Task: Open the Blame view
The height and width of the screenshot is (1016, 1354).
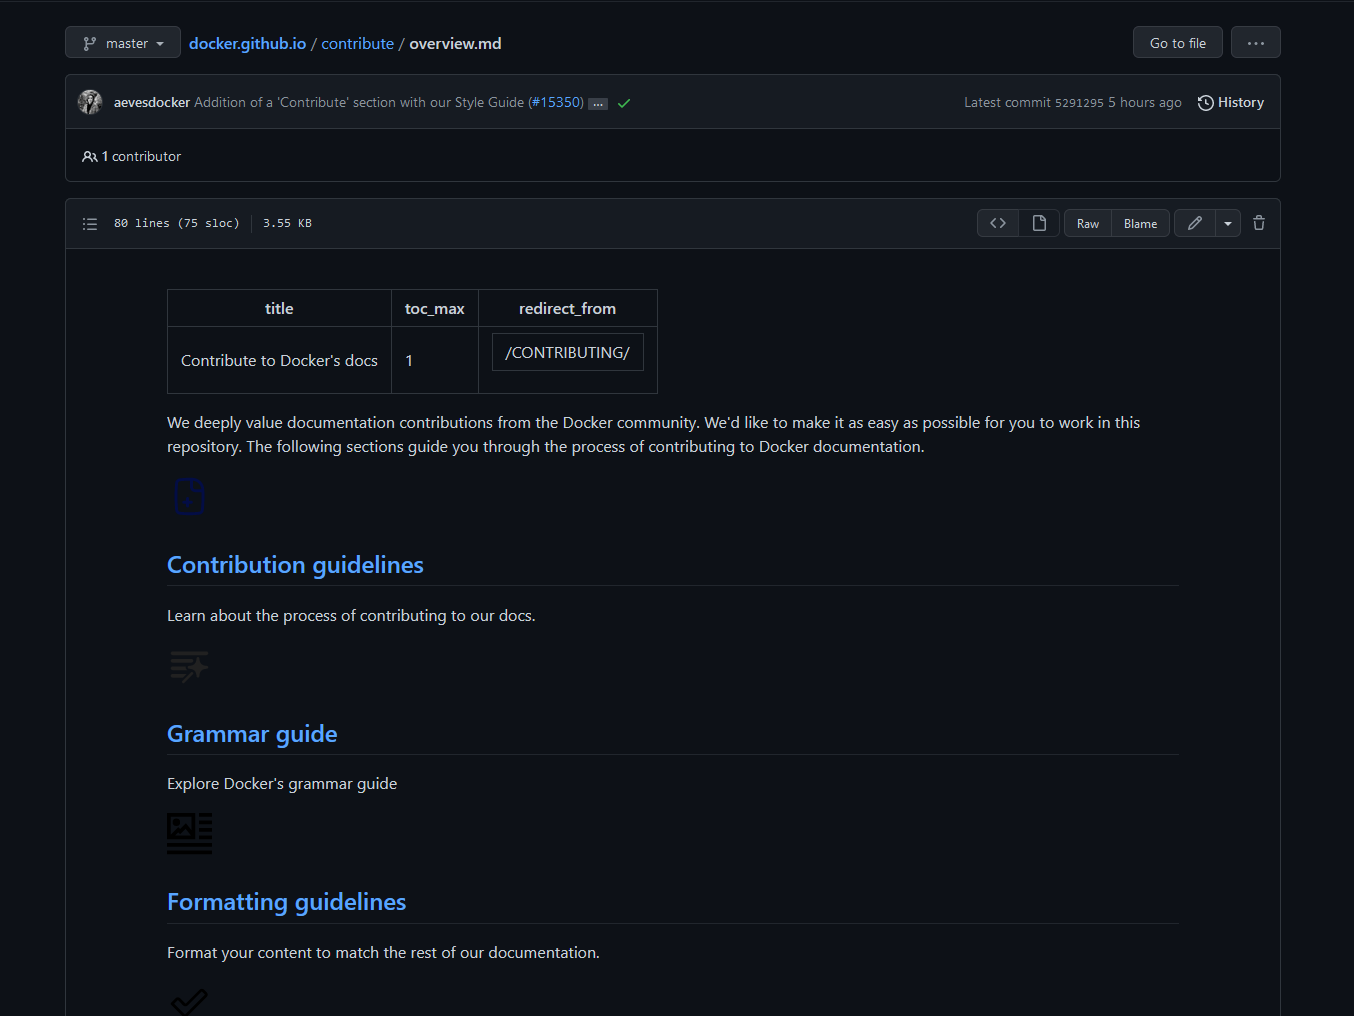Action: [1140, 223]
